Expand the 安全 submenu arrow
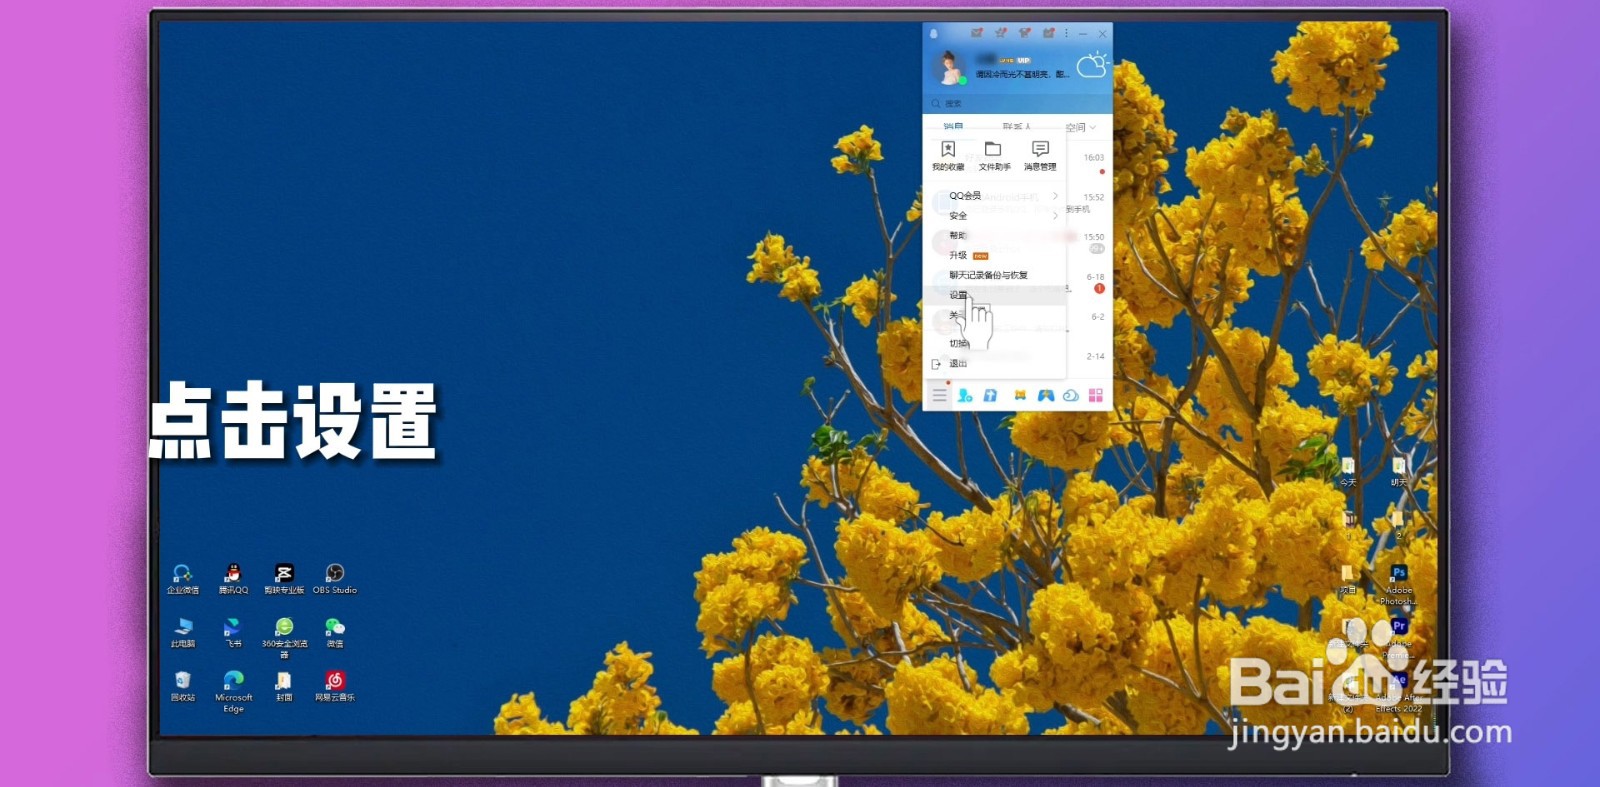The width and height of the screenshot is (1600, 787). [x=1055, y=216]
